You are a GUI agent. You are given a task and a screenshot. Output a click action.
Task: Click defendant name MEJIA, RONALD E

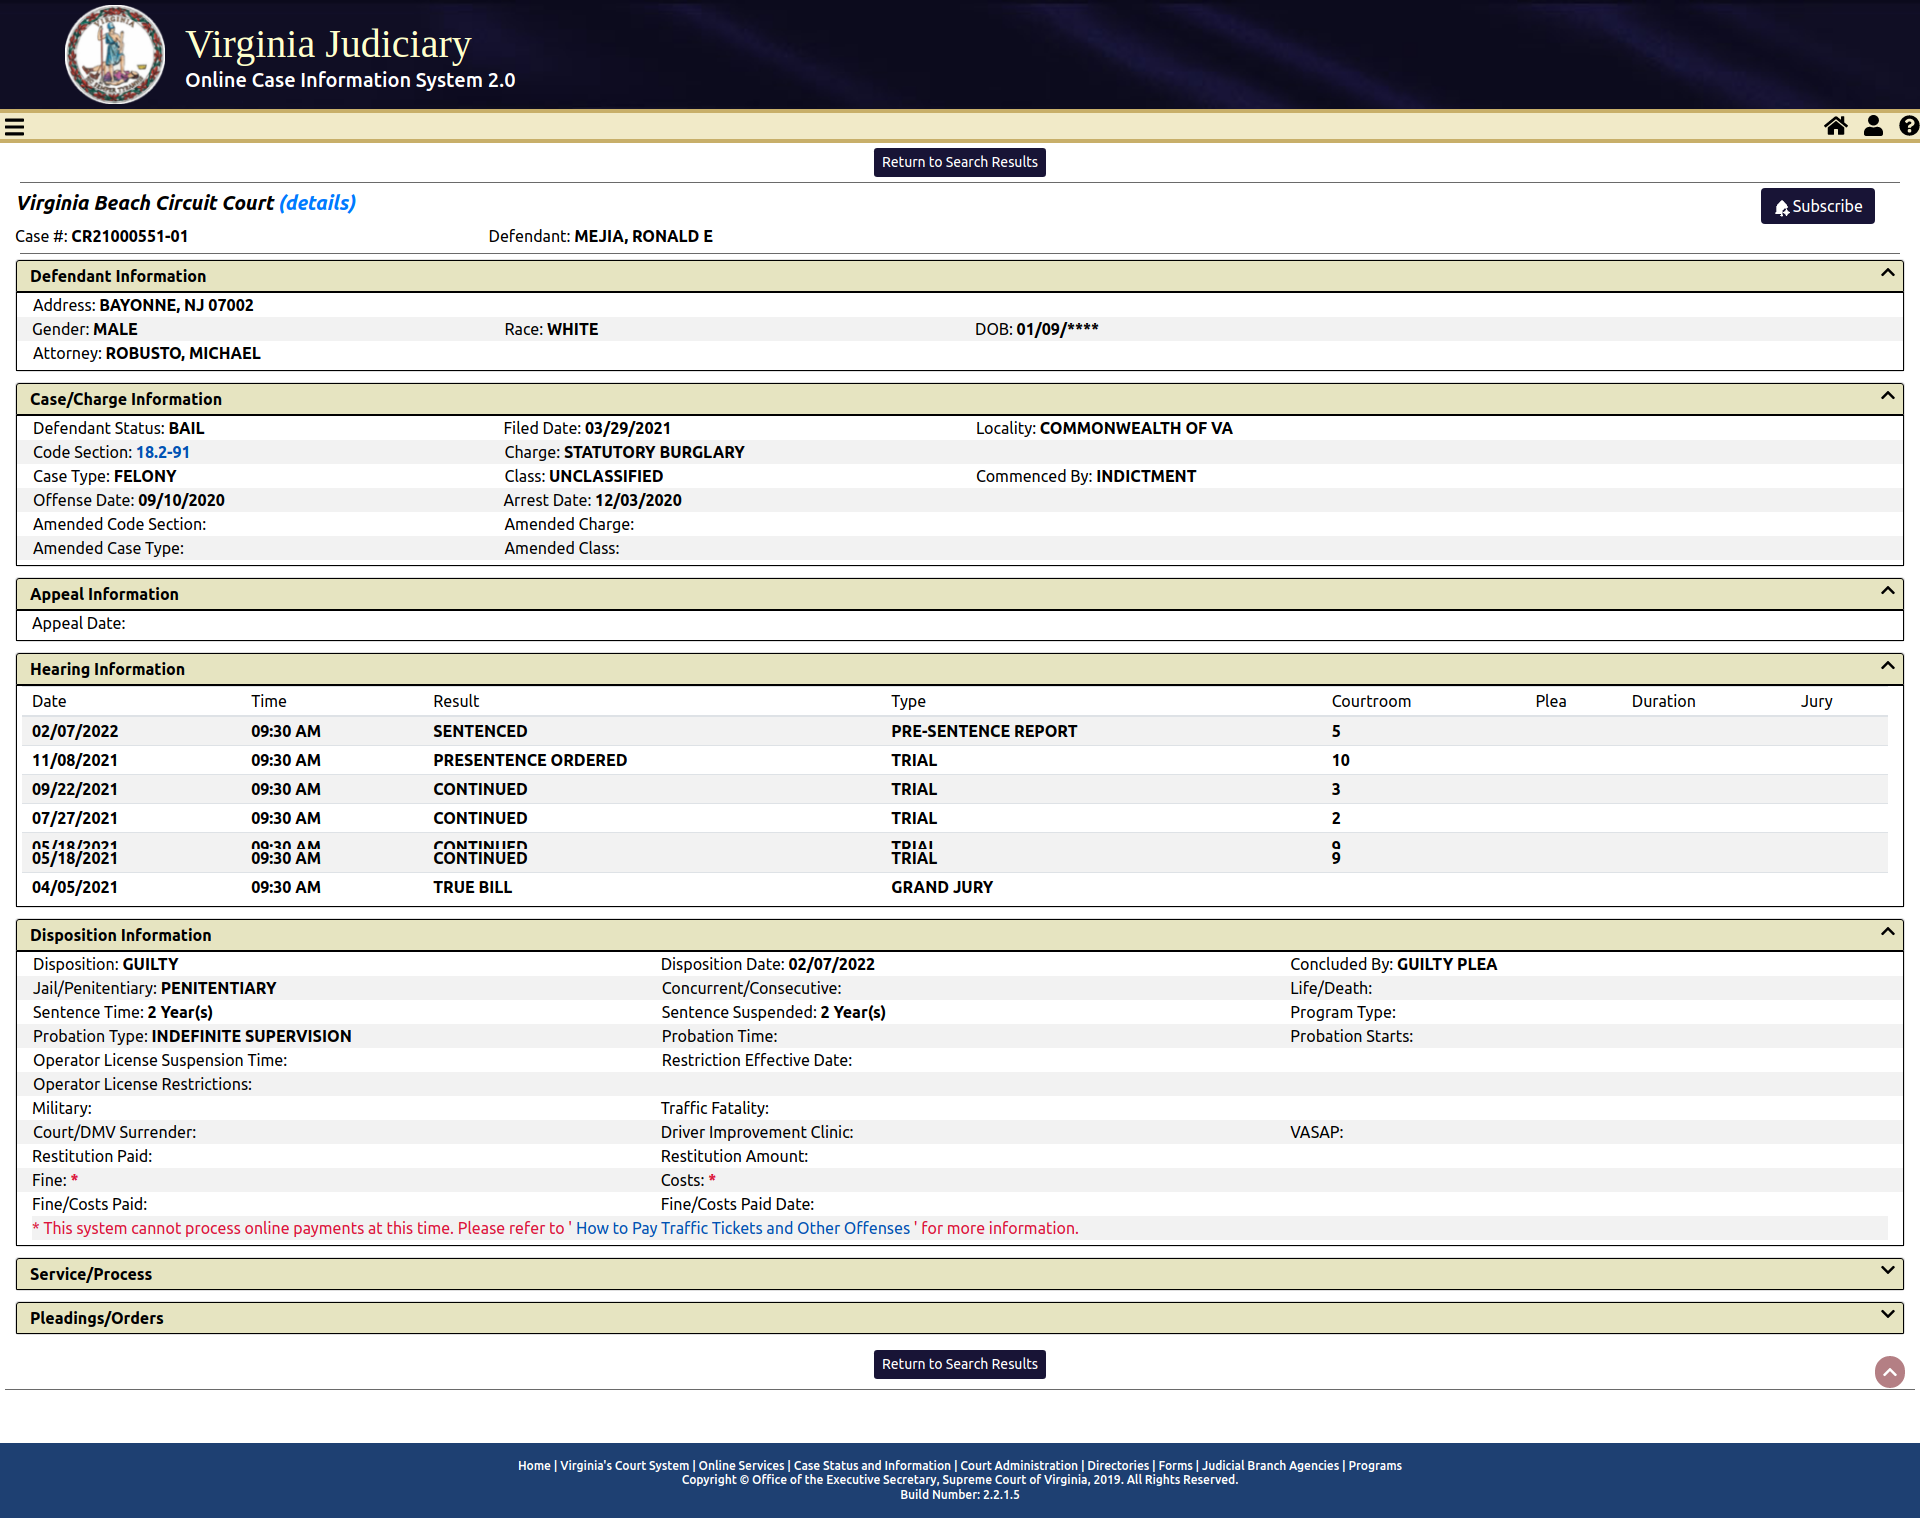643,236
